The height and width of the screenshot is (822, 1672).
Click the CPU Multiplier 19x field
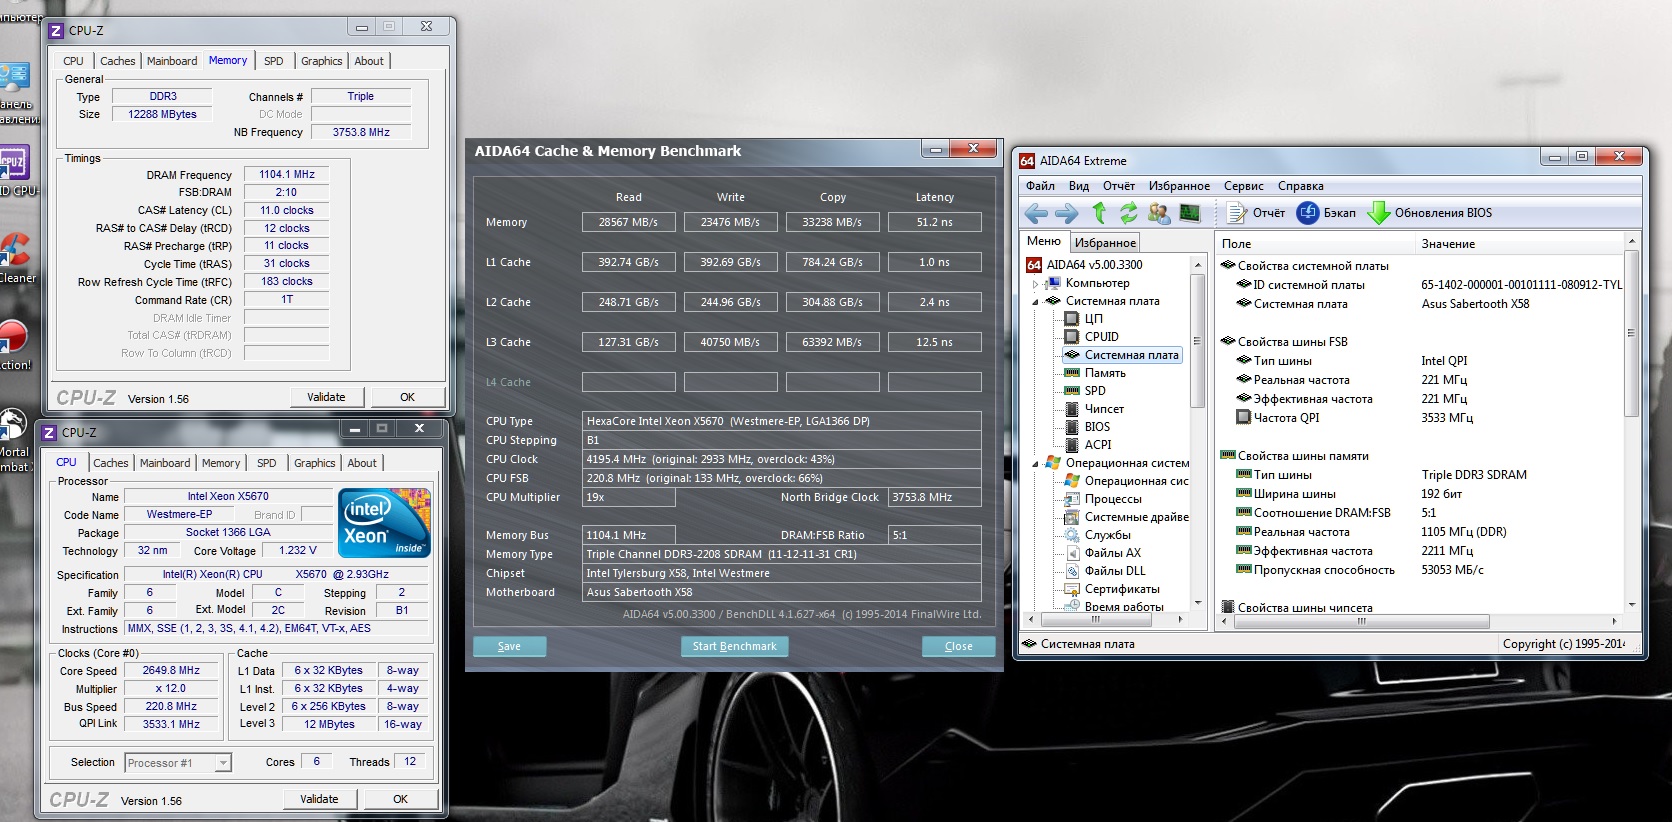click(628, 497)
